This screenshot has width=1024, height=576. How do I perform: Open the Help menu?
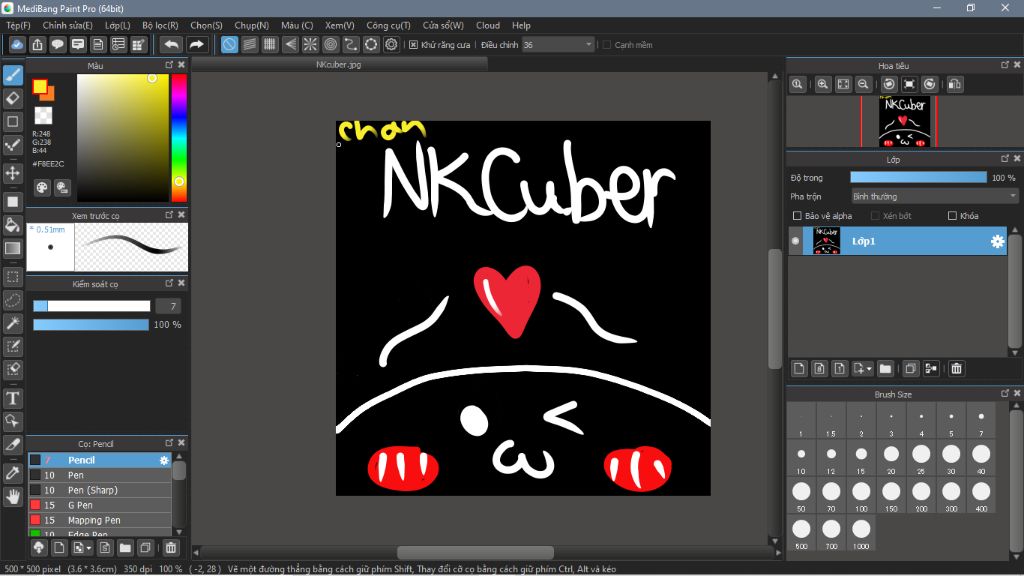pyautogui.click(x=521, y=25)
